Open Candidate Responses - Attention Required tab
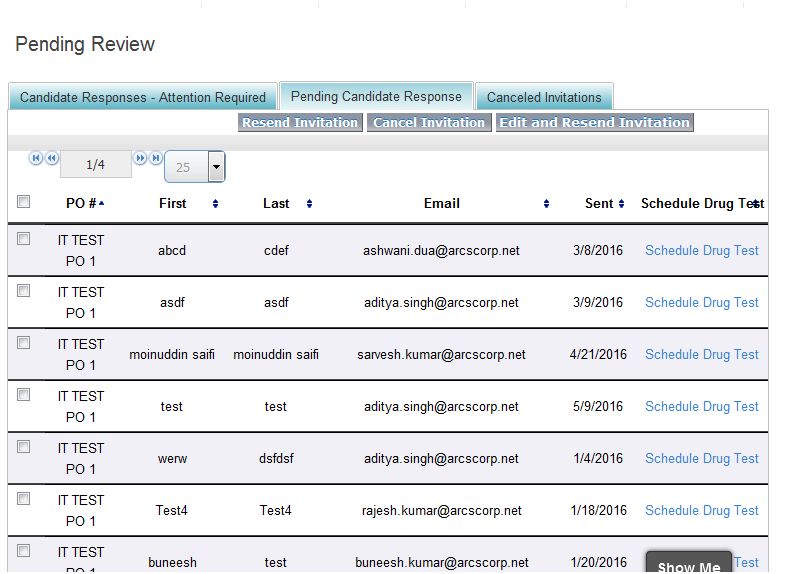This screenshot has width=801, height=574. pos(143,97)
